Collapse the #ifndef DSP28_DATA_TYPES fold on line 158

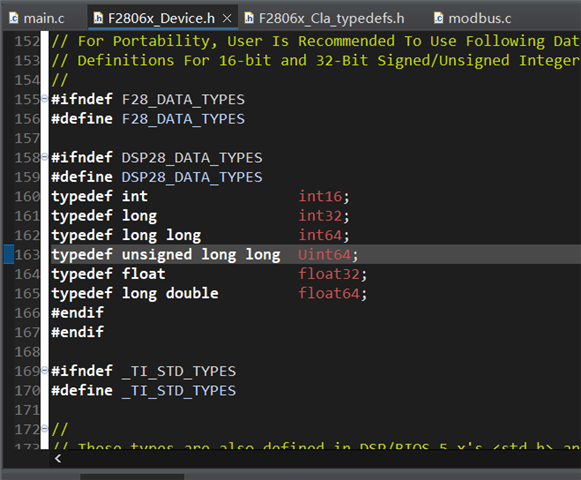click(x=44, y=157)
